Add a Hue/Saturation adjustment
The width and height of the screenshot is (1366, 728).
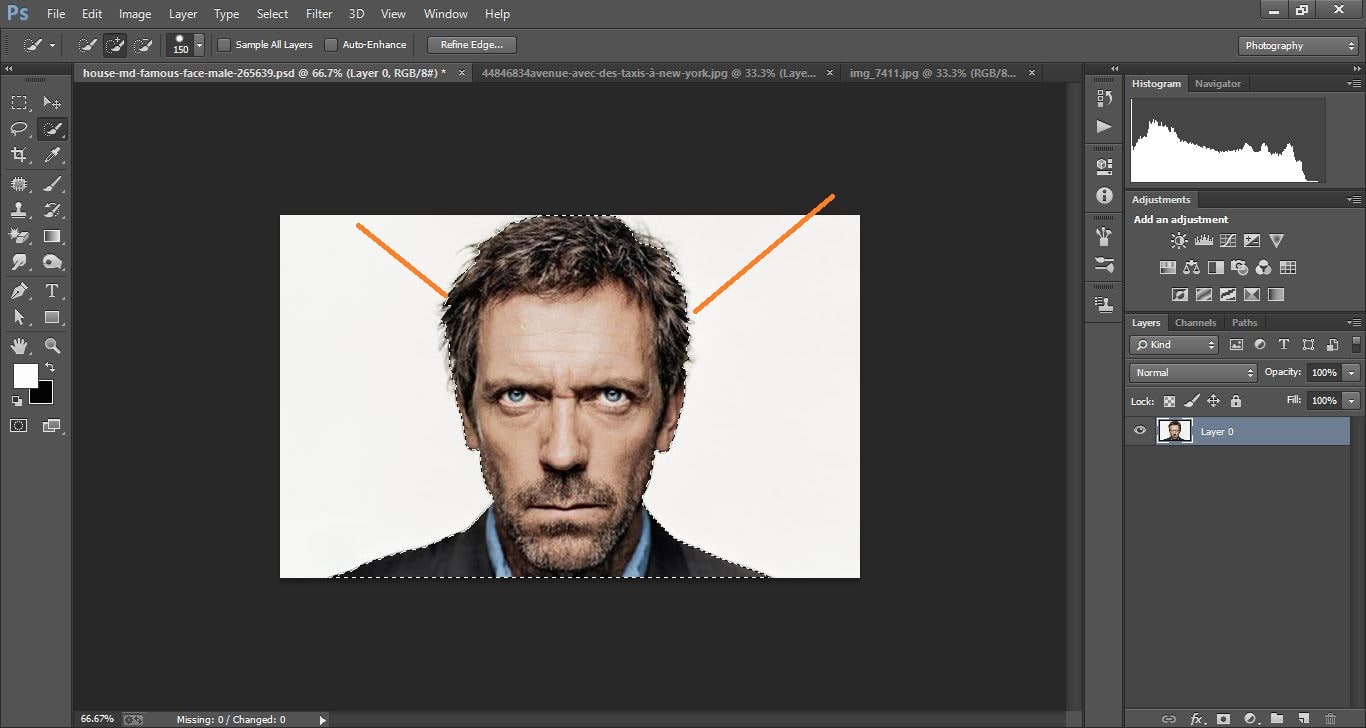click(1167, 267)
